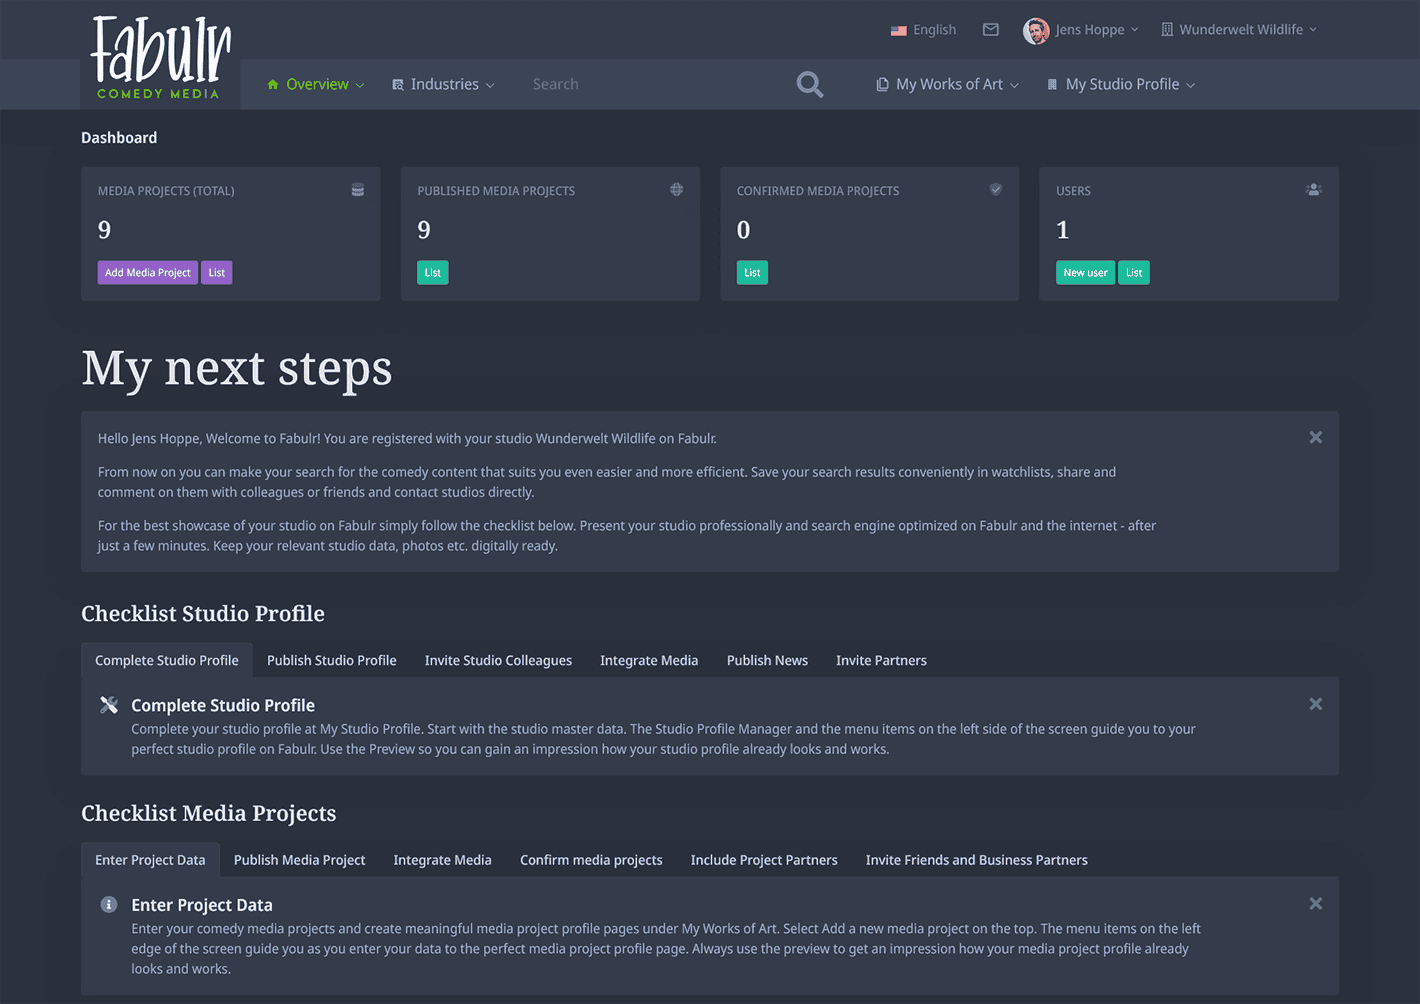Select the Confirm media projects tab
The image size is (1420, 1004).
click(591, 861)
